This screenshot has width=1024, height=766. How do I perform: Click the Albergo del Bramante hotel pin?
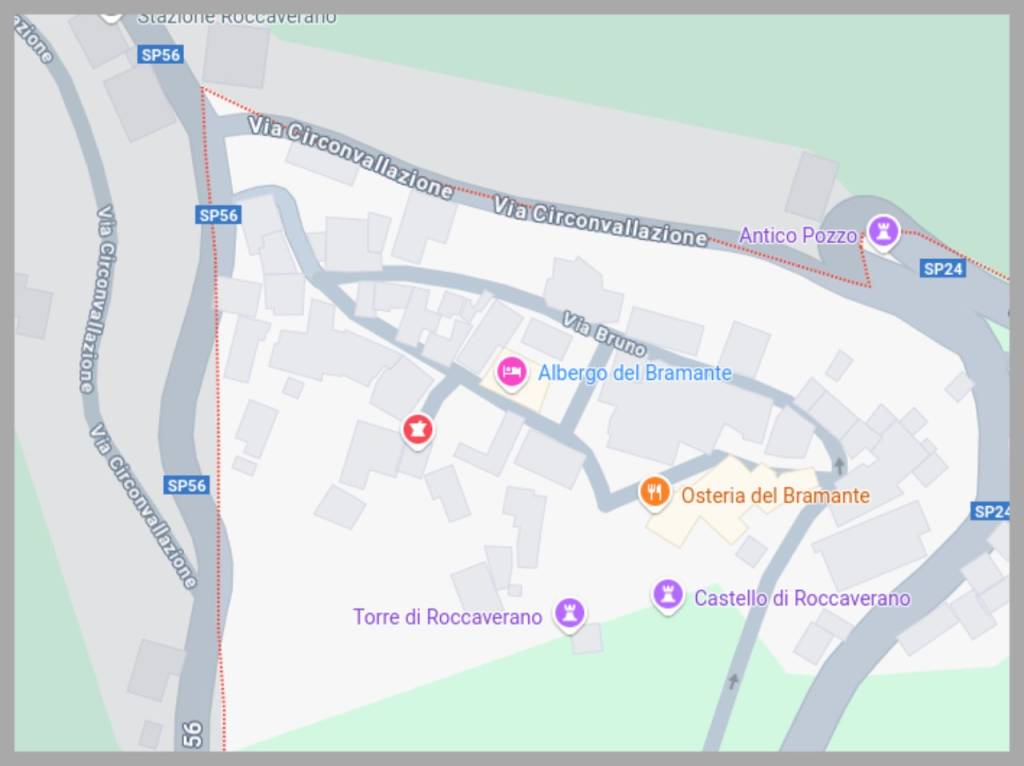[511, 373]
